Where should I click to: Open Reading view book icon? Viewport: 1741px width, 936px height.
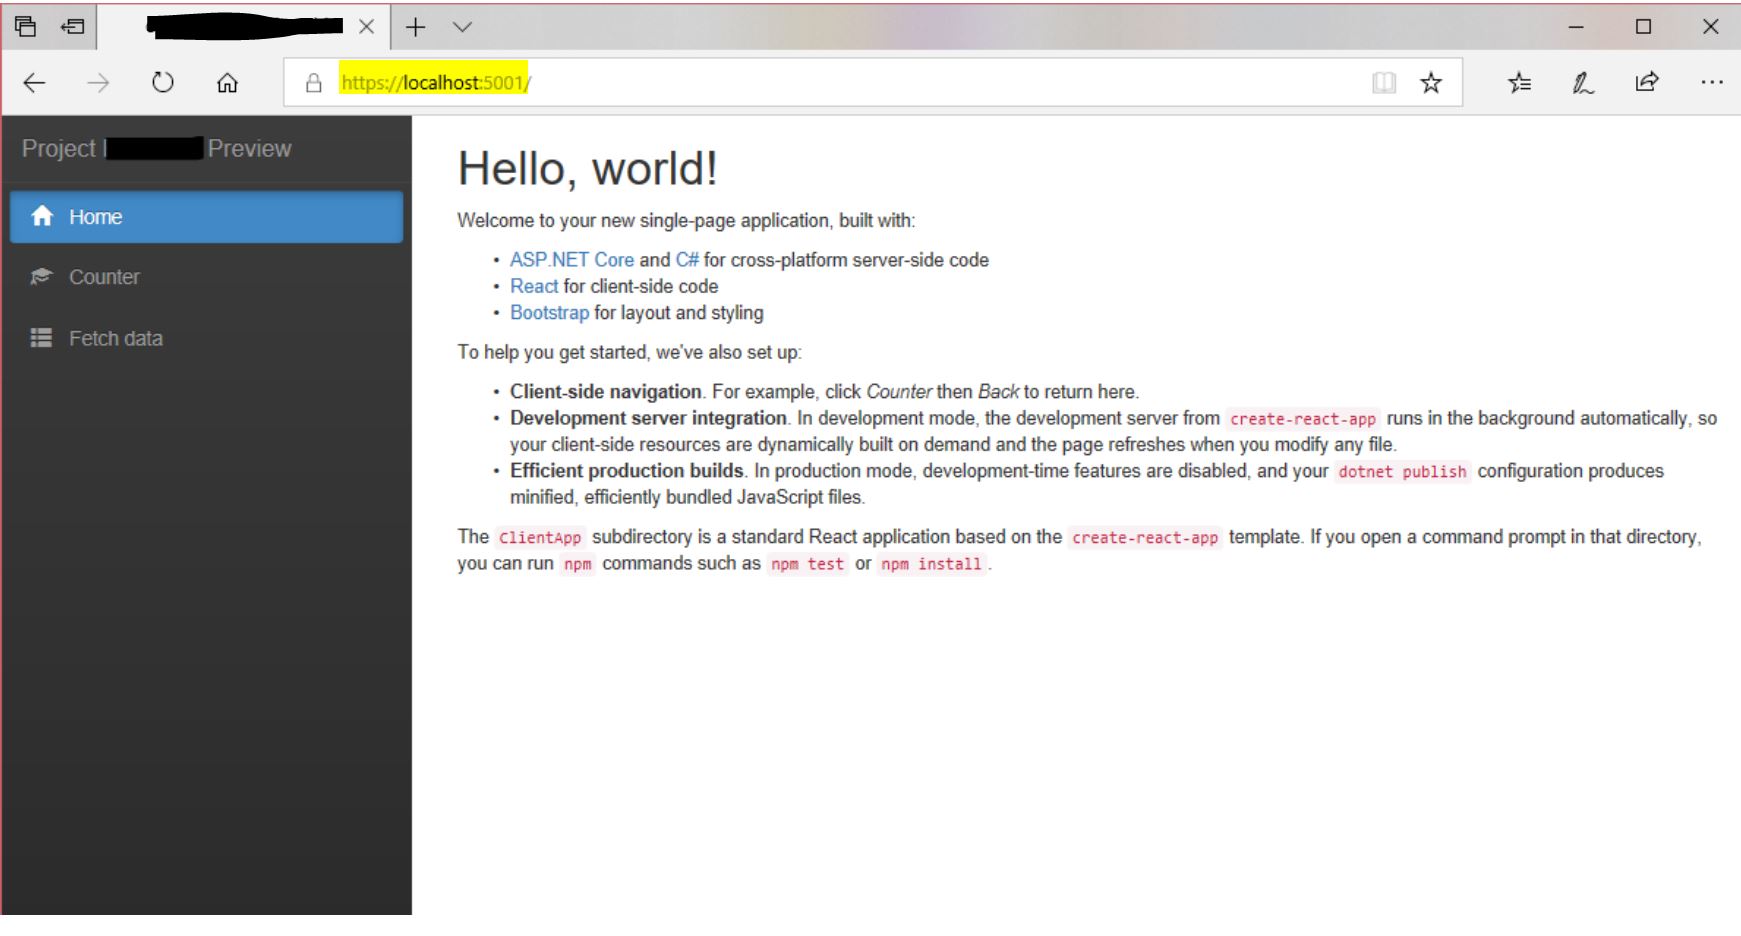[x=1383, y=83]
